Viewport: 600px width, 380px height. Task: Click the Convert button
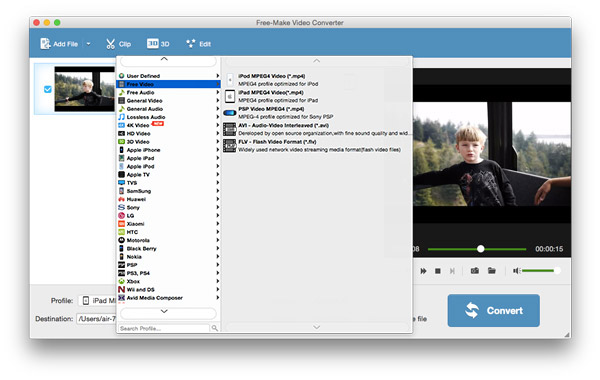tap(494, 310)
